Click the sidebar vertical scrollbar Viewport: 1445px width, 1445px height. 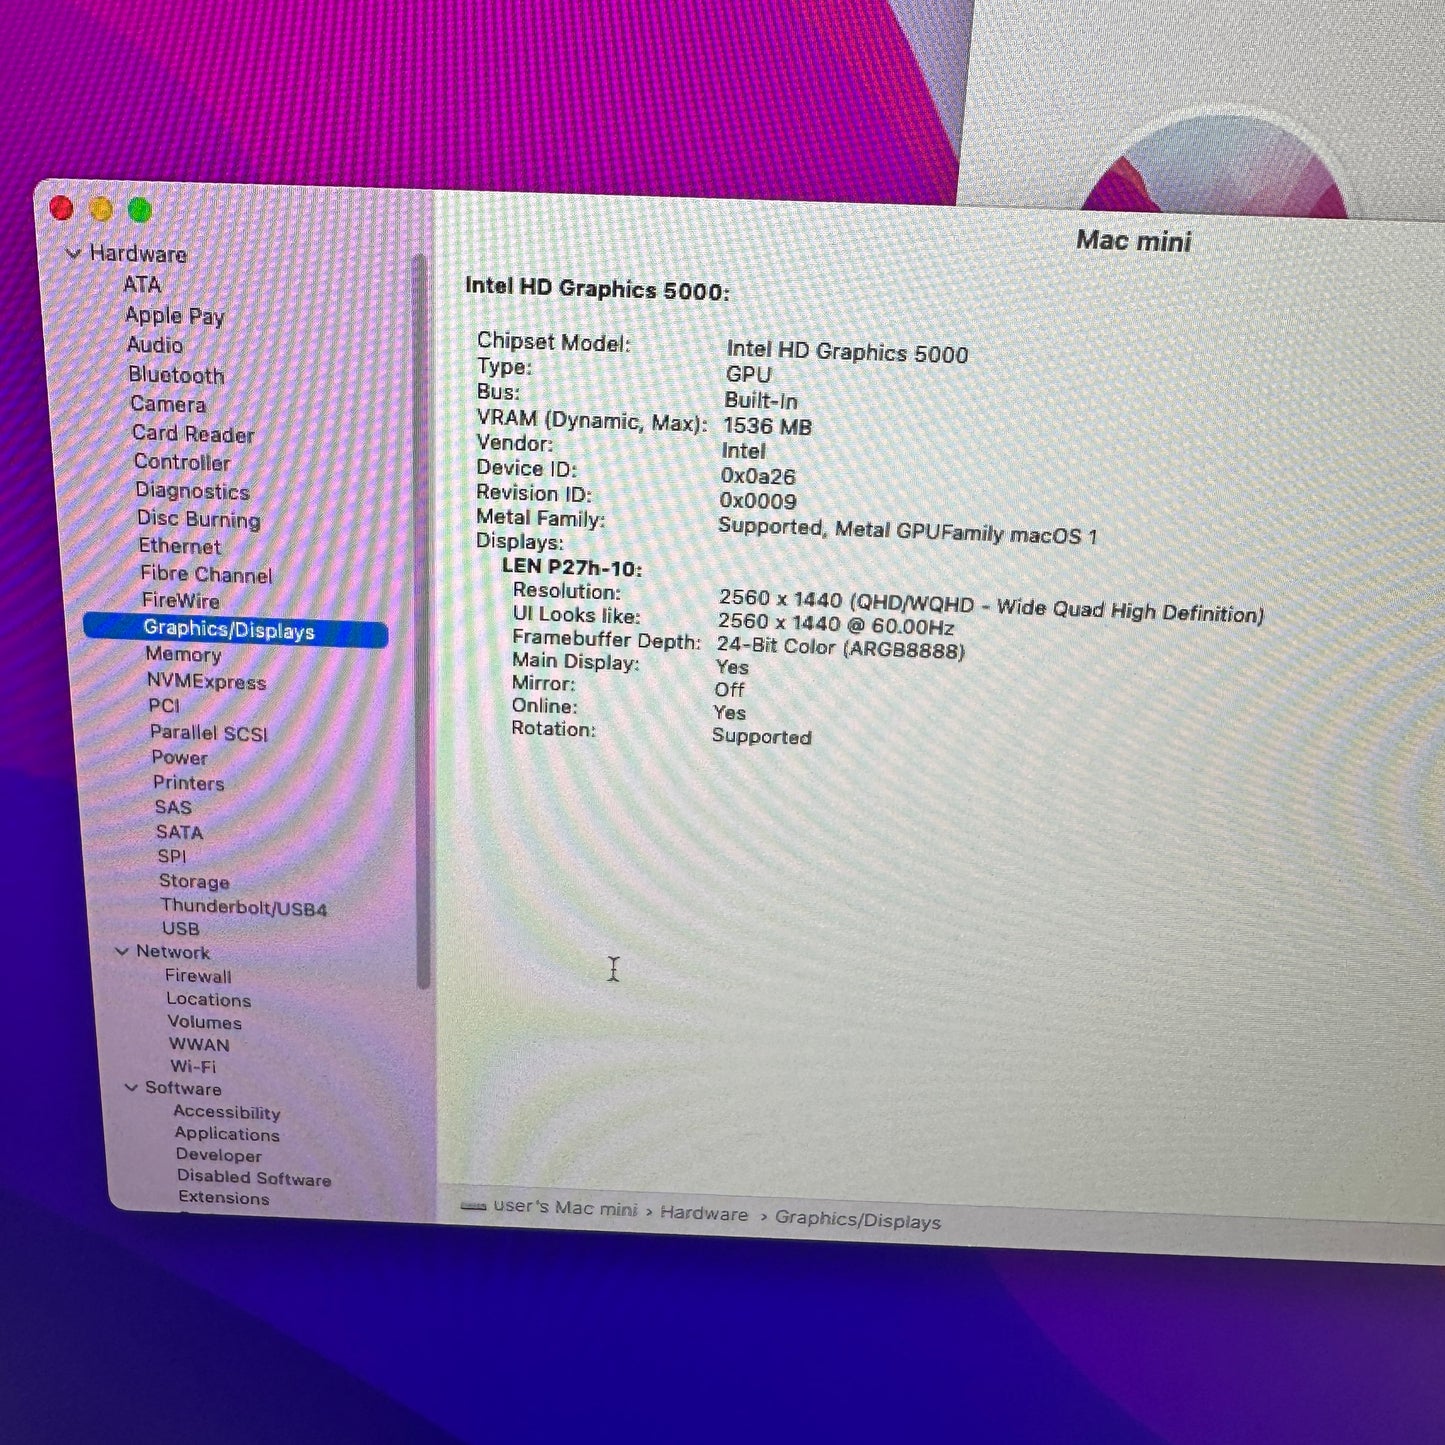[422, 620]
